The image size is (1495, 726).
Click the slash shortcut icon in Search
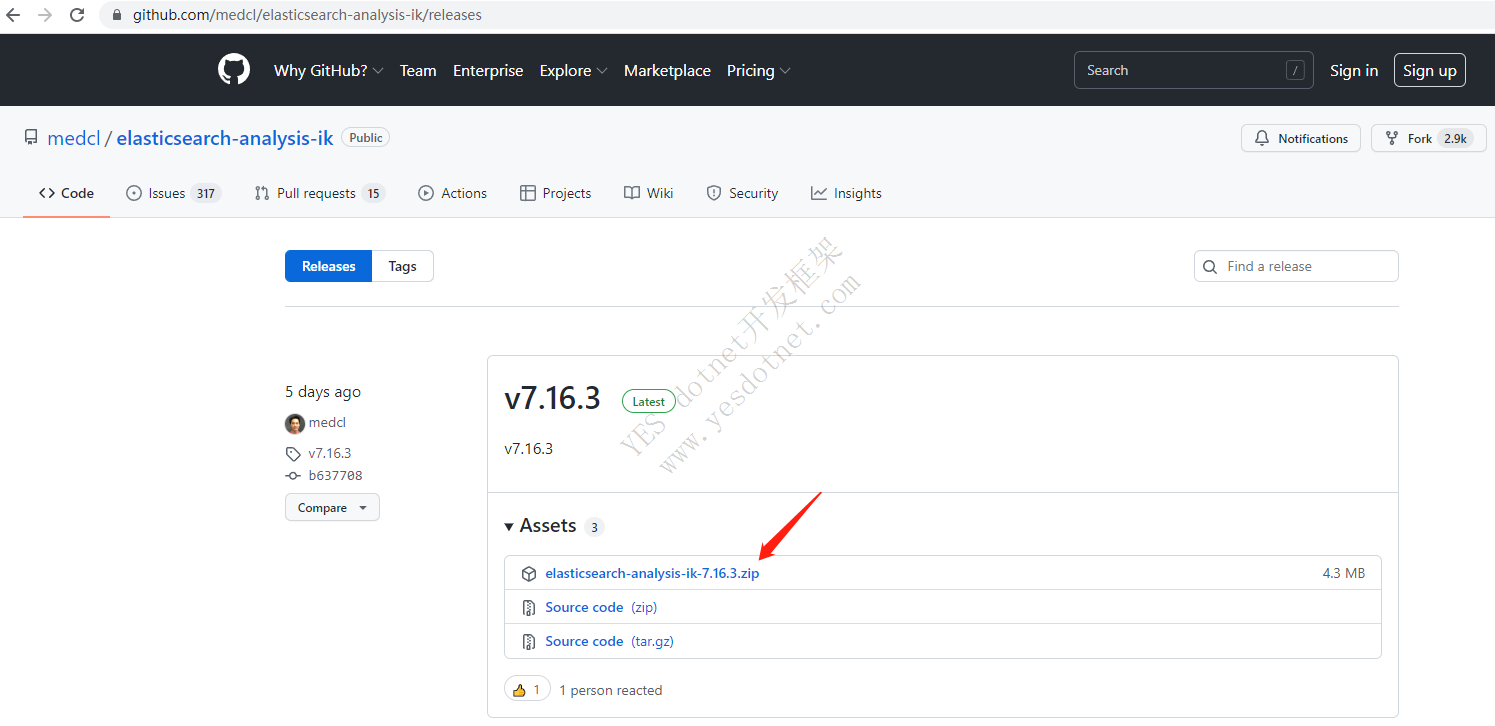point(1295,70)
